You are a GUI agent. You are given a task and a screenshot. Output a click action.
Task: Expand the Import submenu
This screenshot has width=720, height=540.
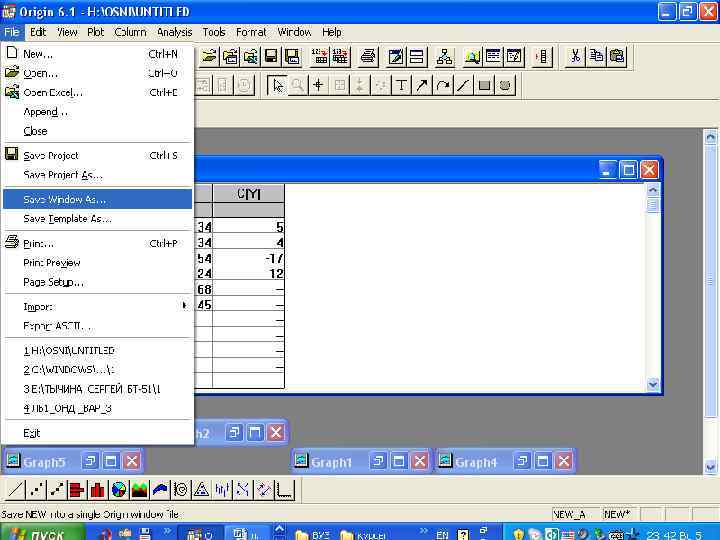point(97,307)
